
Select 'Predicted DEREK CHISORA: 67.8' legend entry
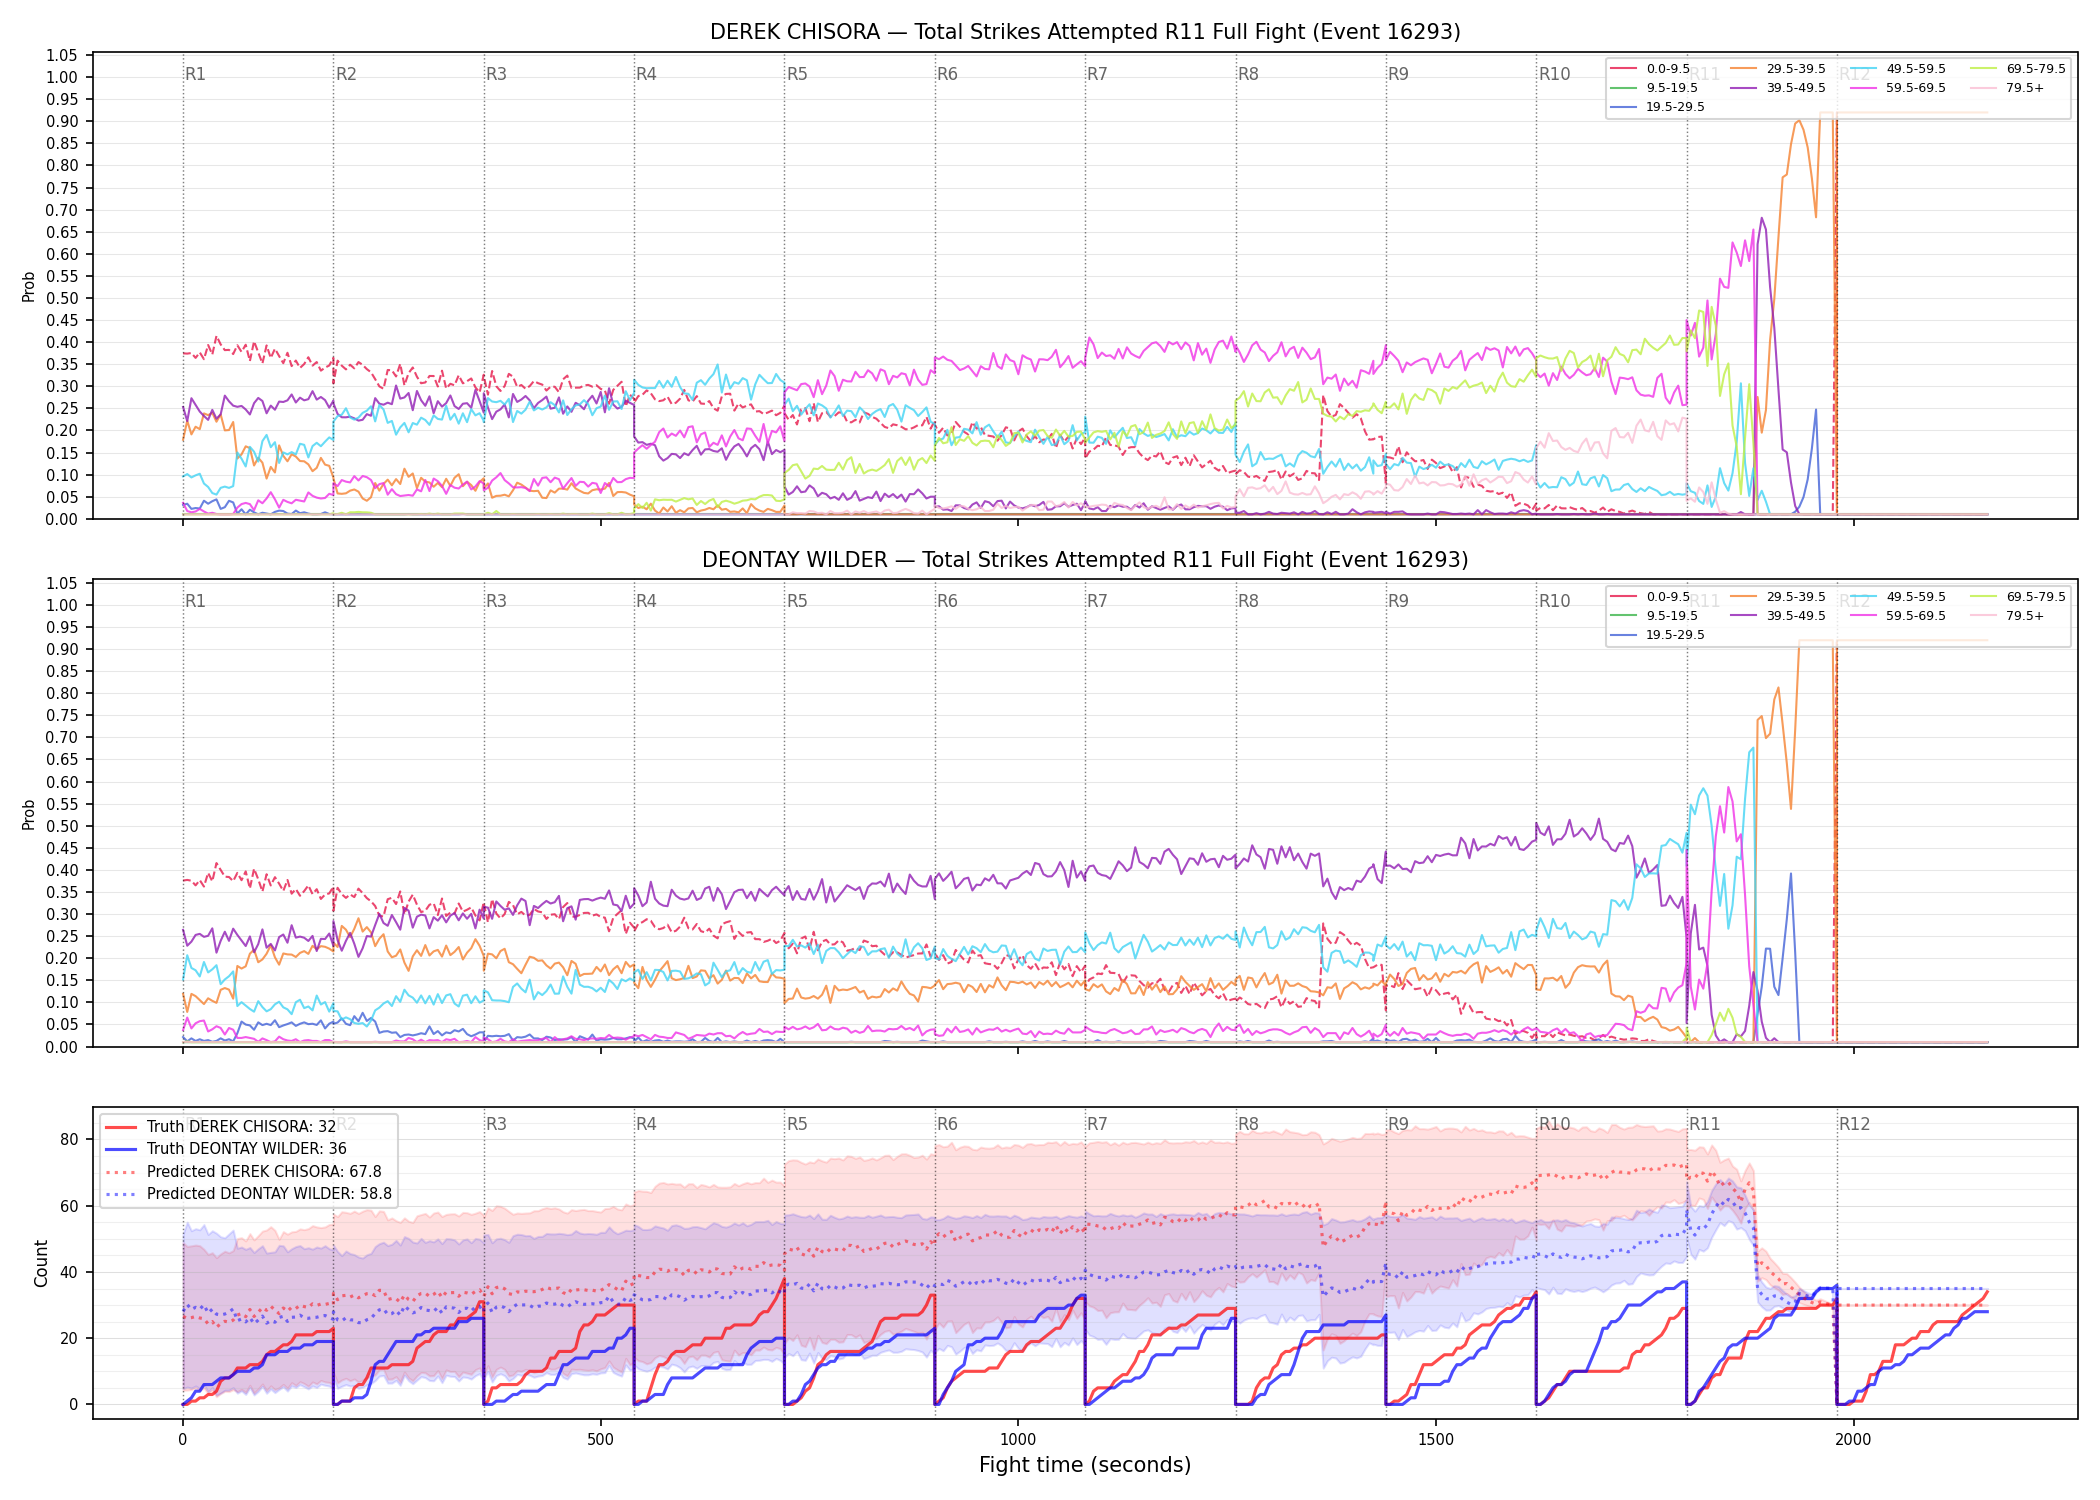point(243,1172)
